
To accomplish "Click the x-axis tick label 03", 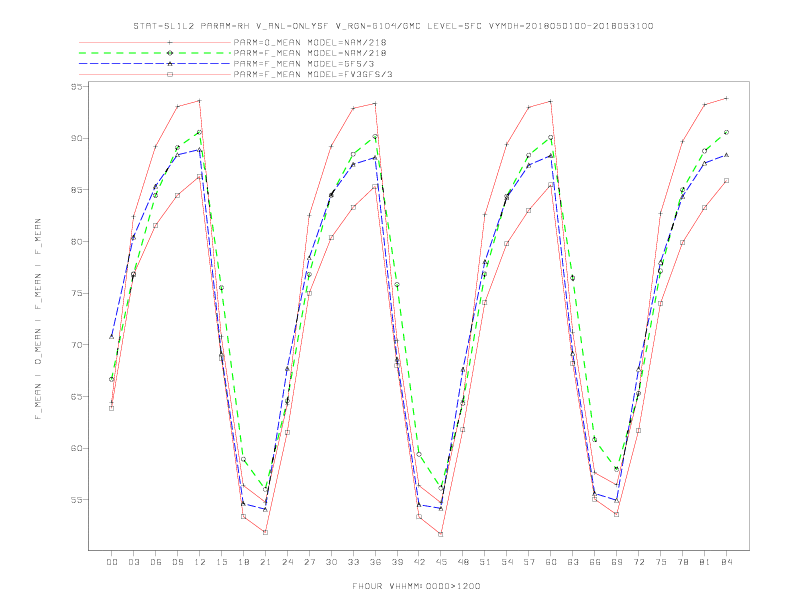I will (x=133, y=562).
